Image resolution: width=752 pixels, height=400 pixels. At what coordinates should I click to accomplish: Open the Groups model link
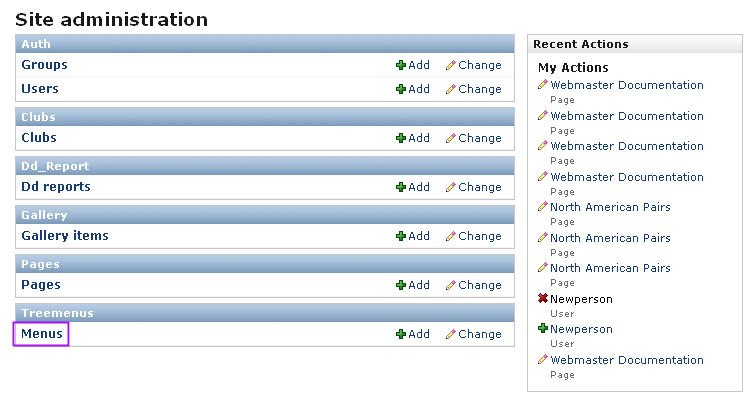(44, 65)
